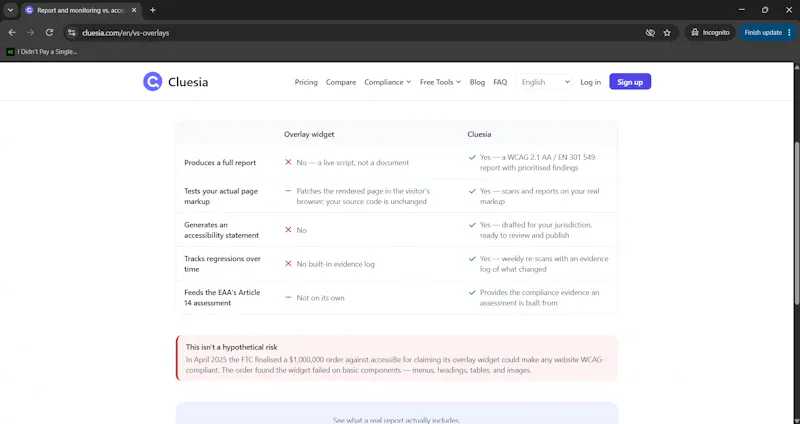Click the 'Cluesia' column header in table

pyautogui.click(x=479, y=134)
